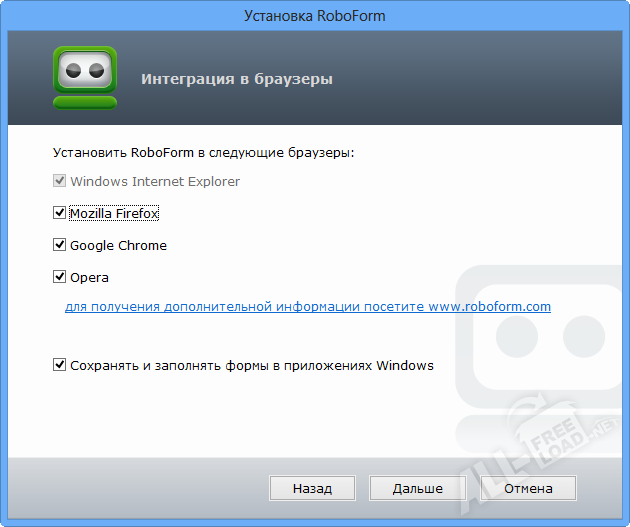Image resolution: width=630 pixels, height=527 pixels.
Task: Click the green RoboForm robot logo
Action: click(85, 77)
